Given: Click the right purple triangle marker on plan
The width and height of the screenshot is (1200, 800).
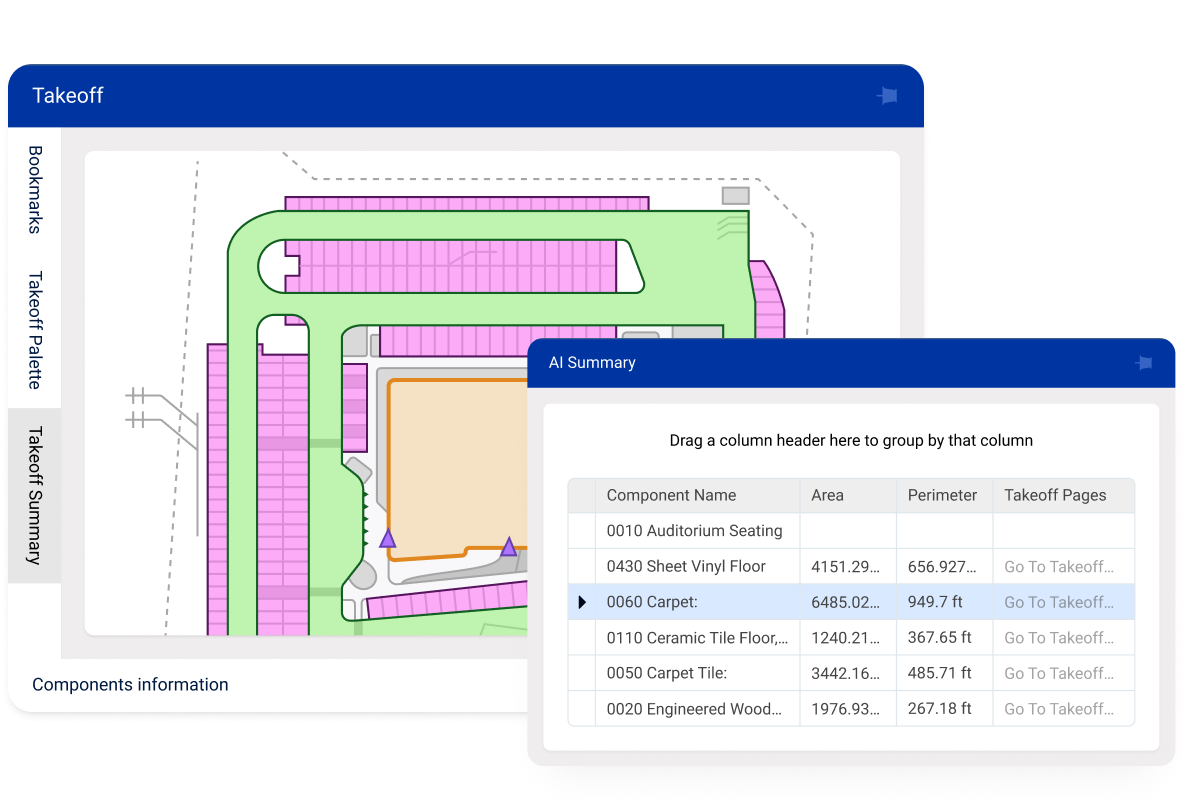Looking at the screenshot, I should click(509, 547).
